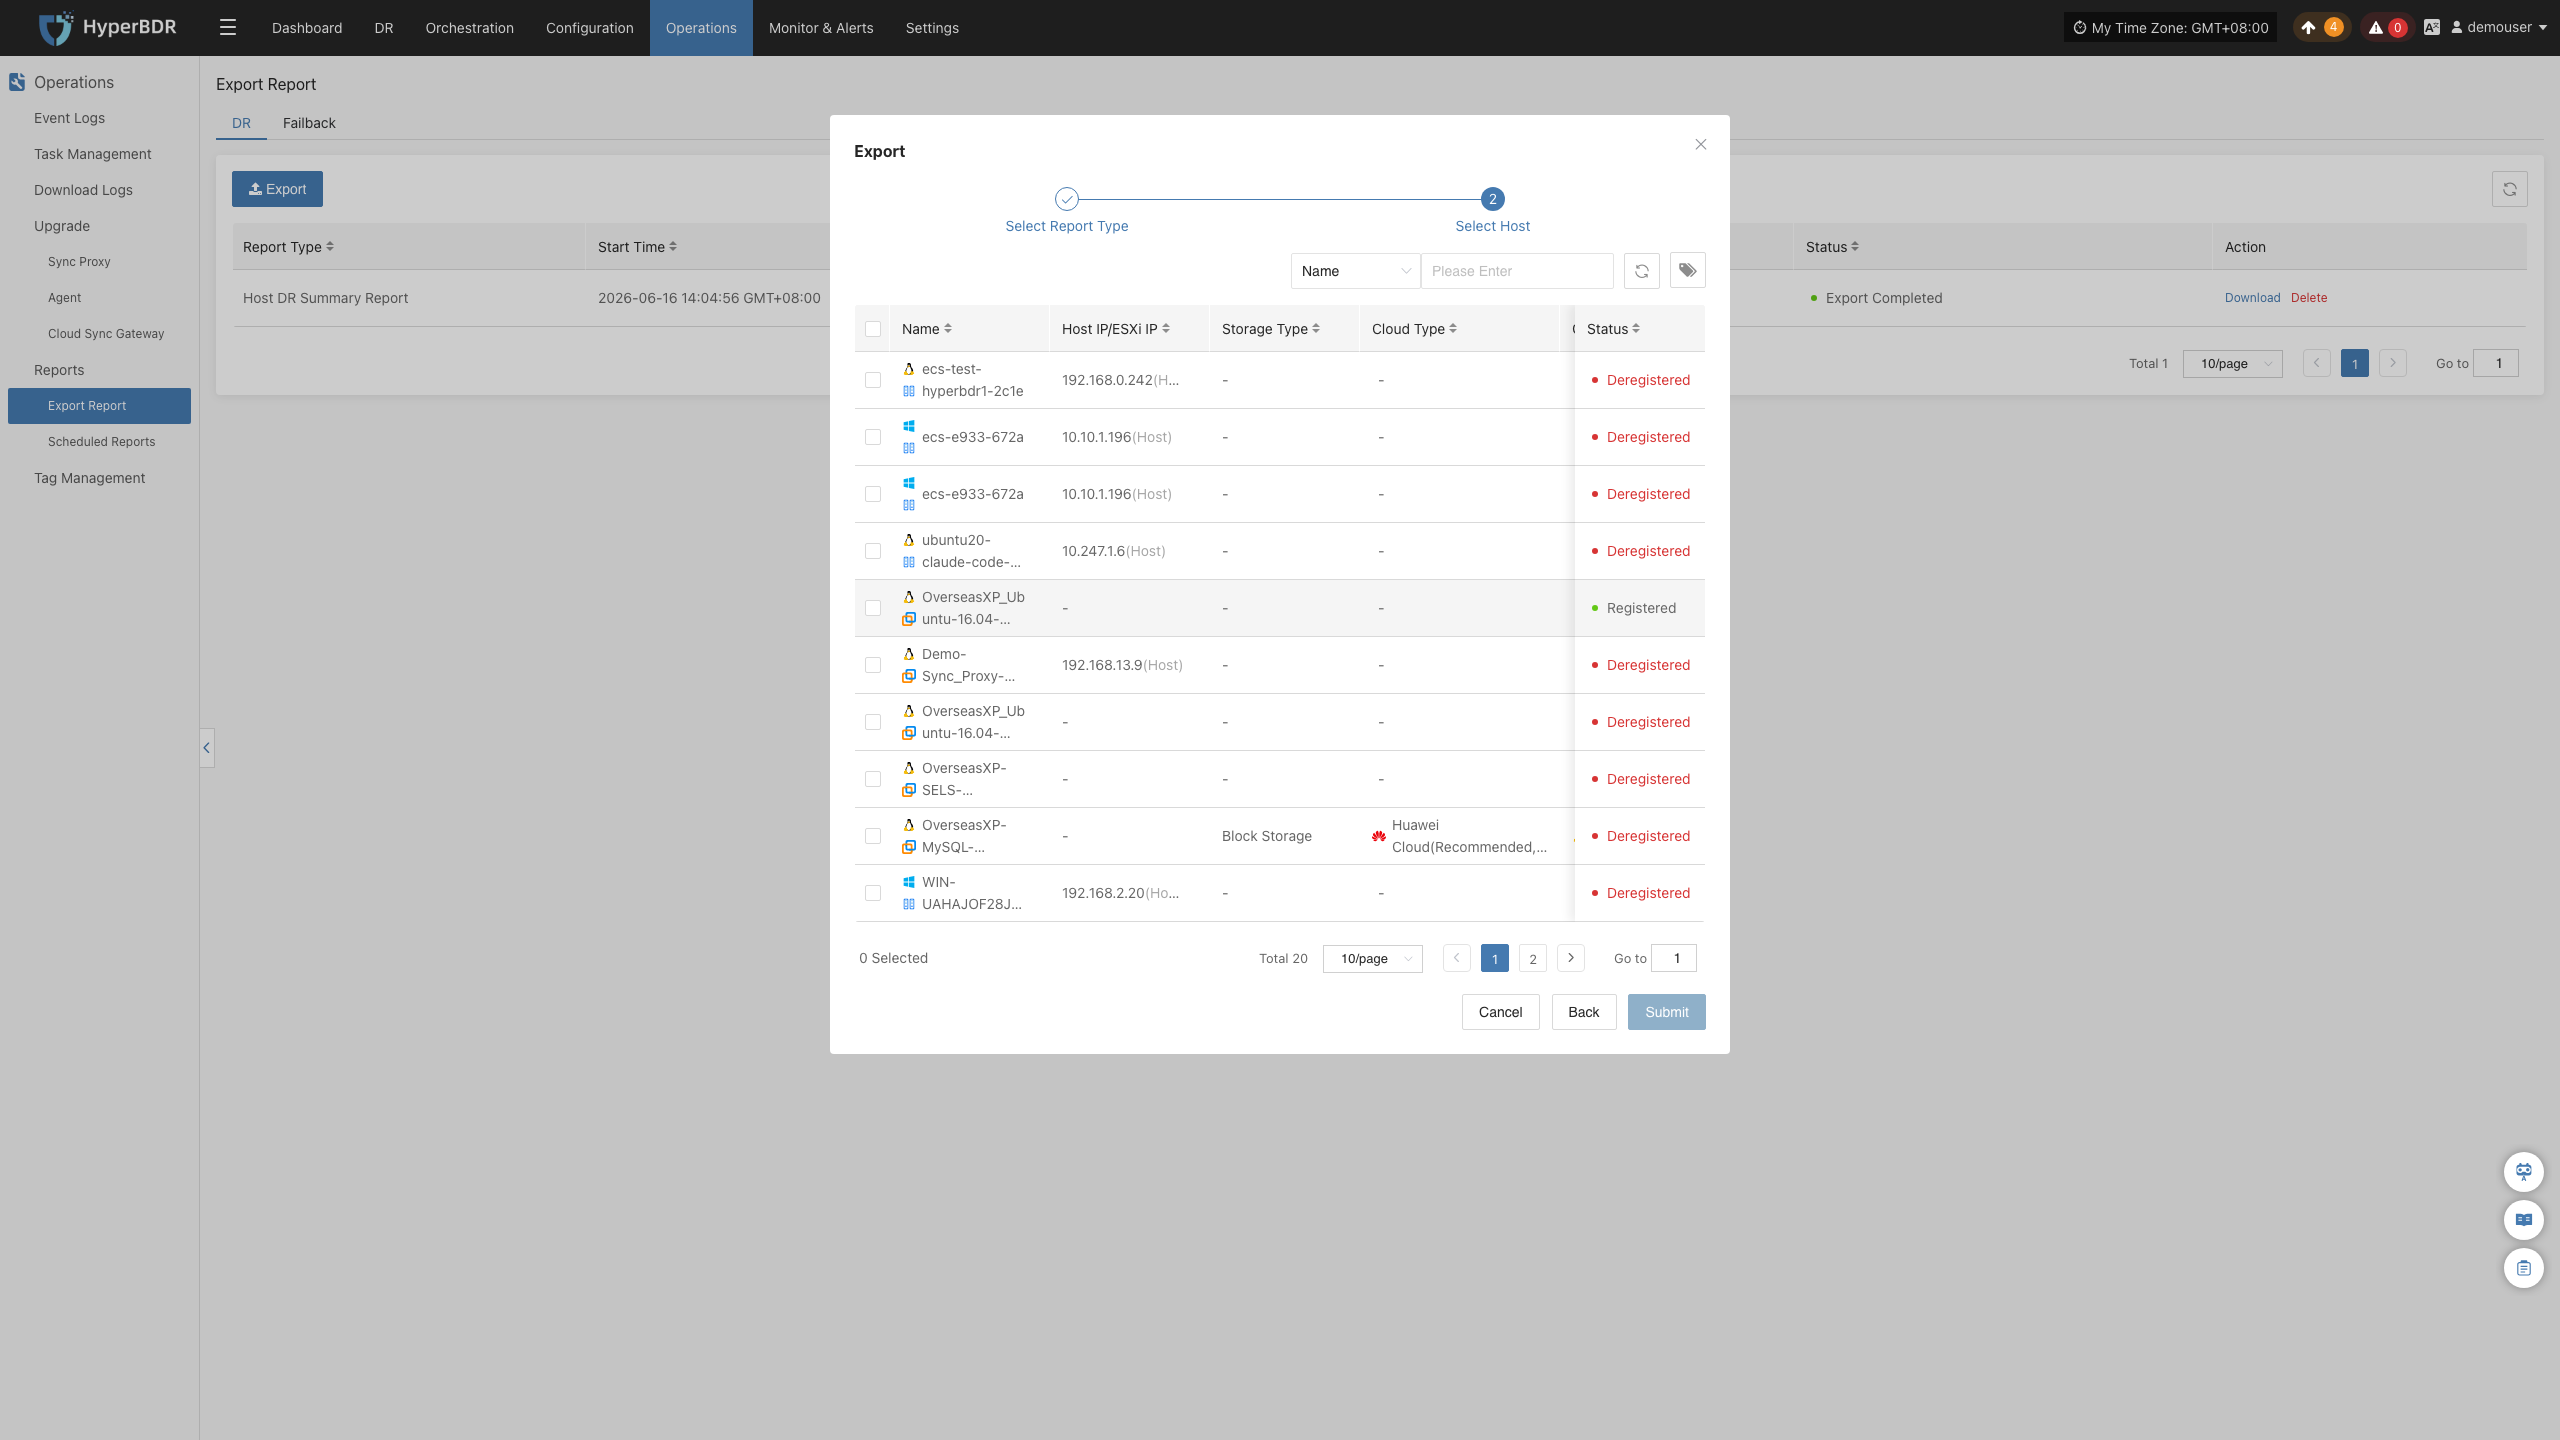Open the clipboard task floating icon
This screenshot has width=2560, height=1440.
coord(2524,1268)
